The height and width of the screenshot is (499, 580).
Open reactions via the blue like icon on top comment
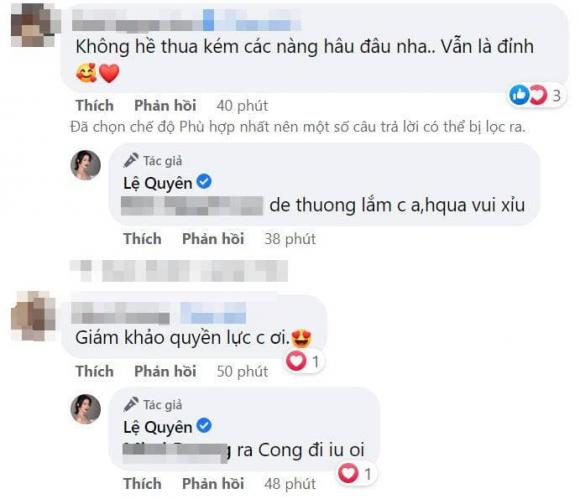(519, 95)
